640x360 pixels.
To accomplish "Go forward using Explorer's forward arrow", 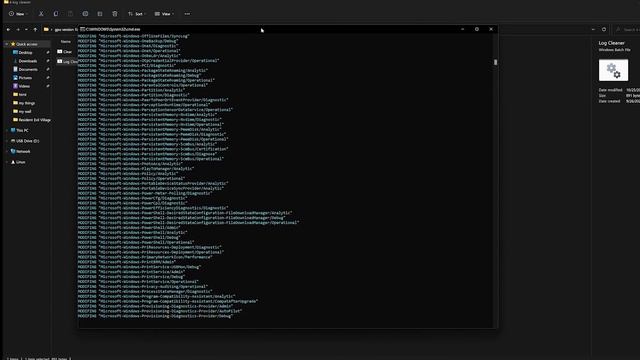I will [18, 29].
